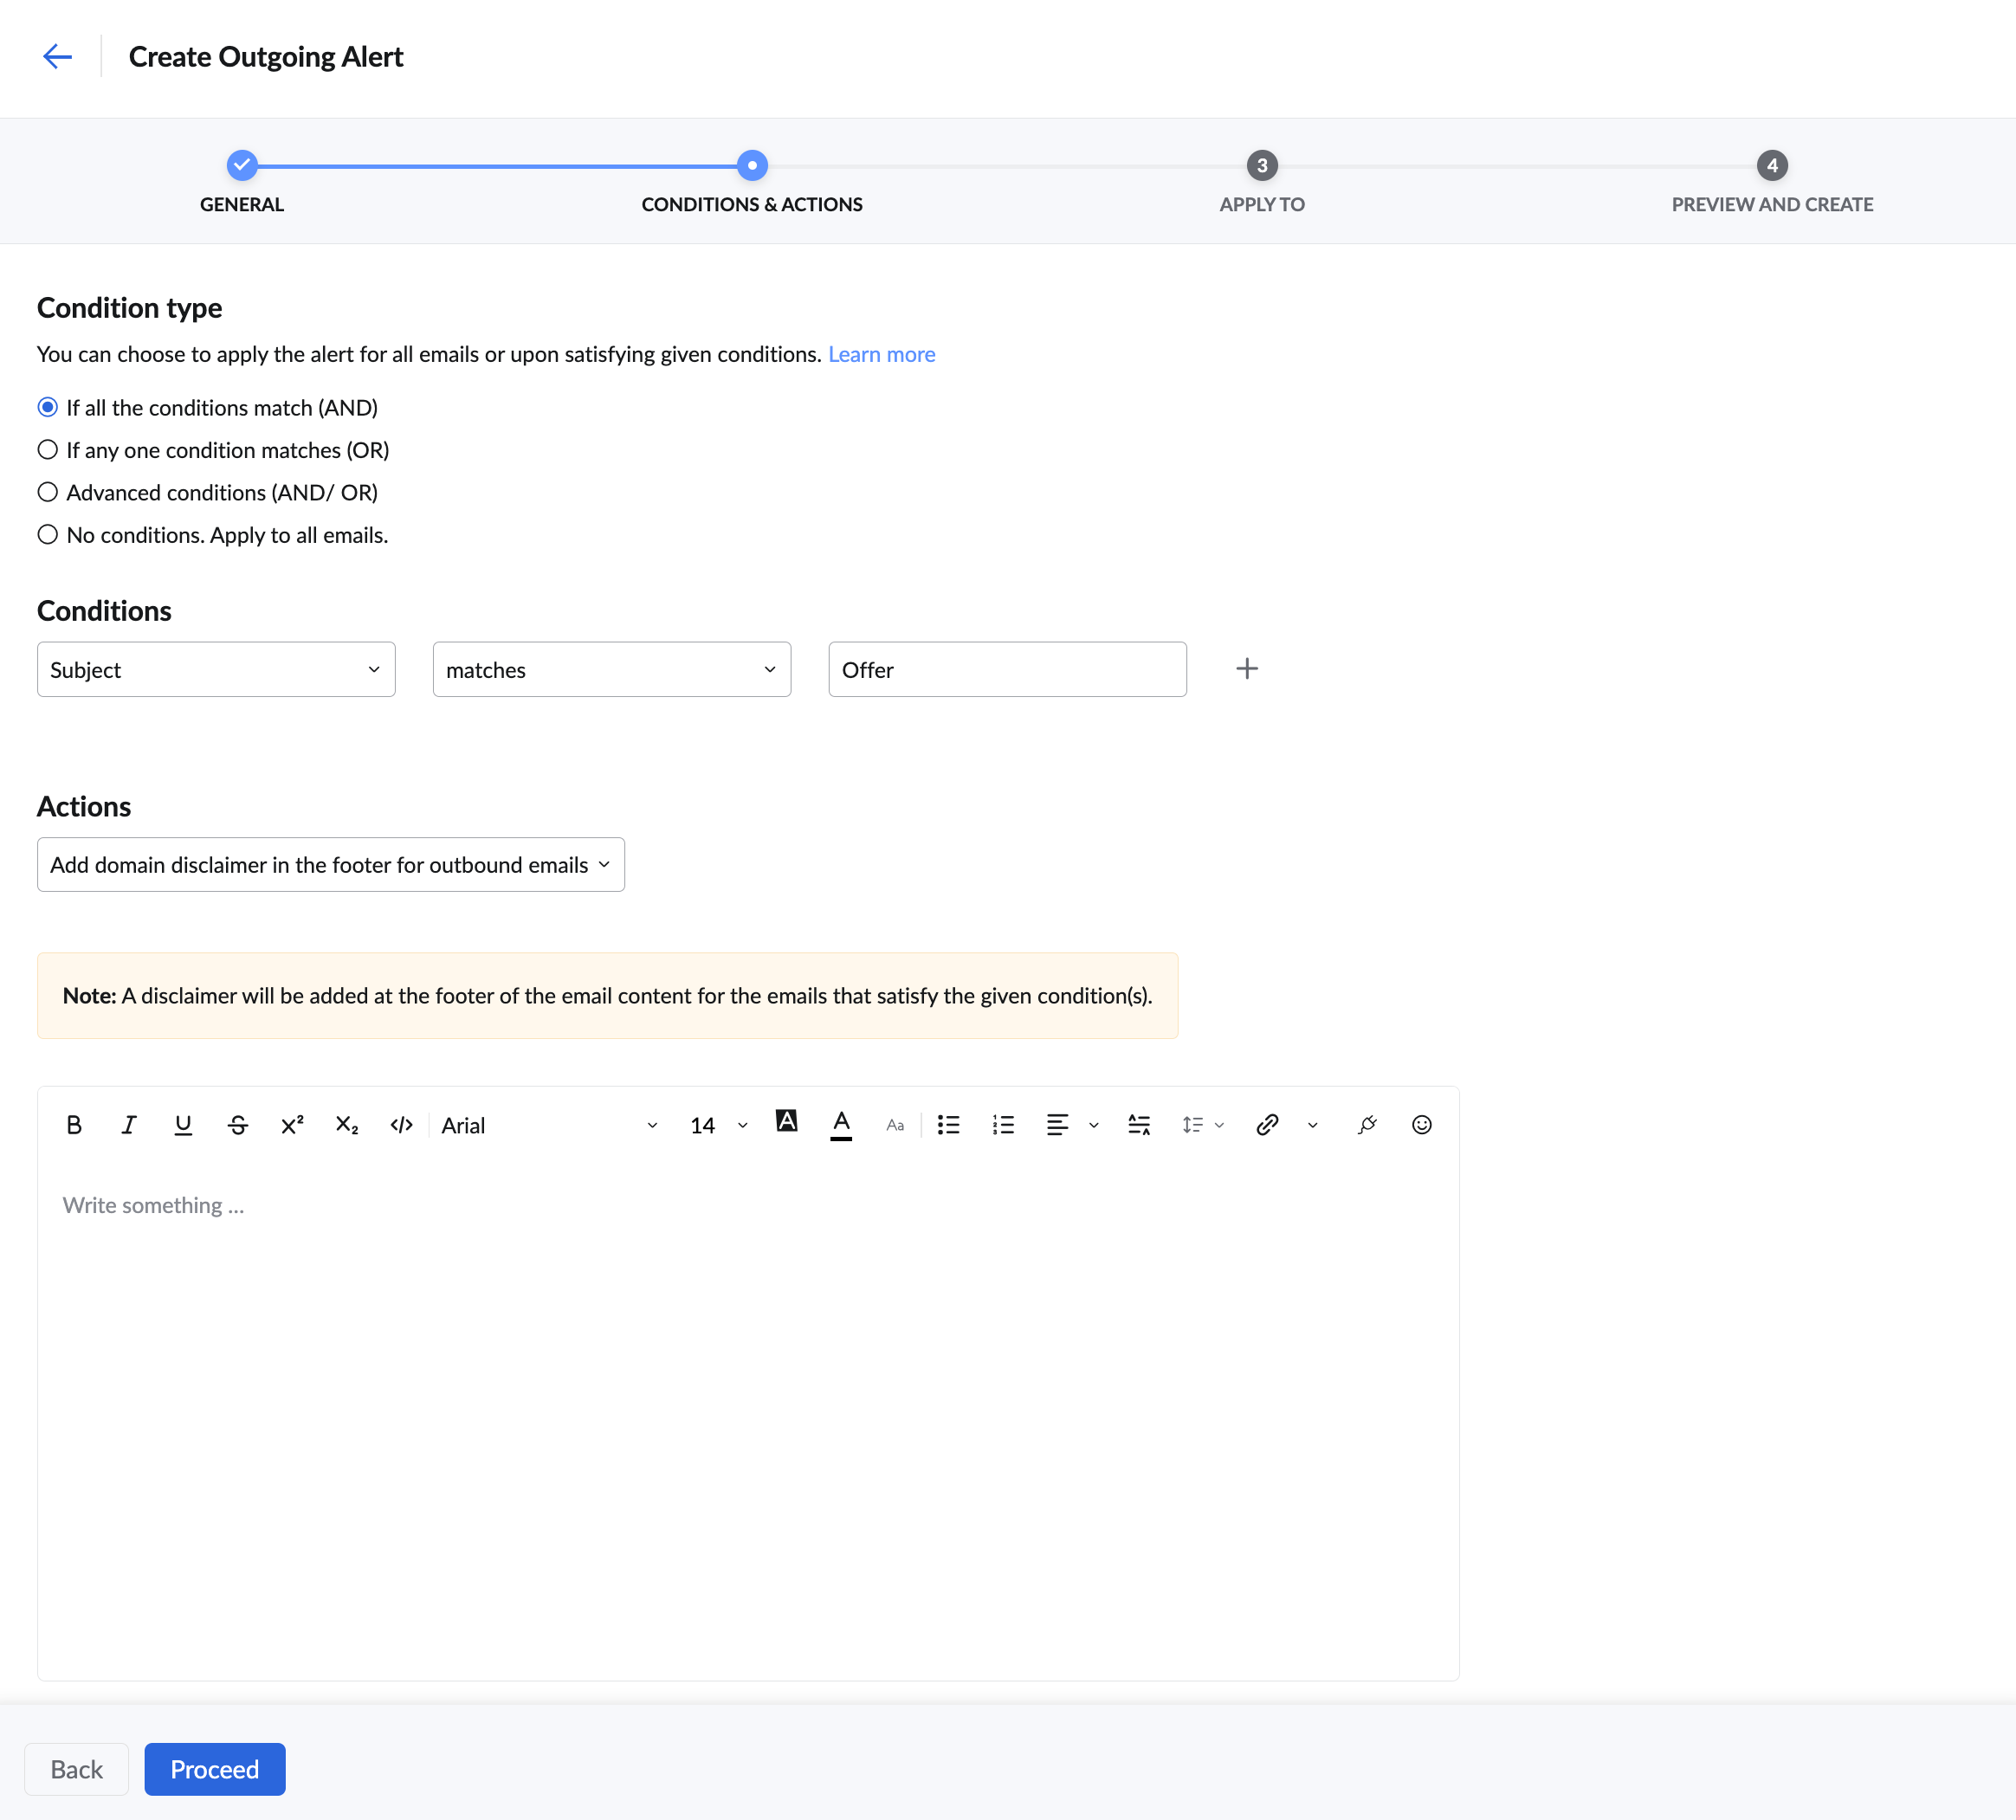This screenshot has height=1820, width=2016.
Task: Insert a bulleted list
Action: (948, 1125)
